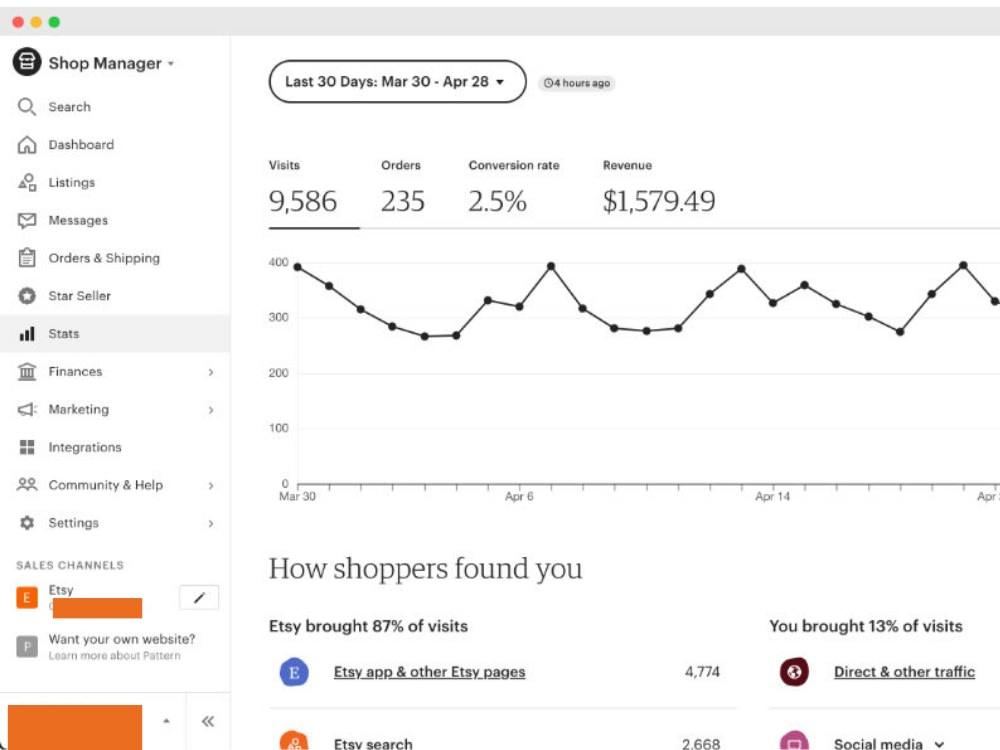Open the Star Seller badge icon

pos(26,296)
